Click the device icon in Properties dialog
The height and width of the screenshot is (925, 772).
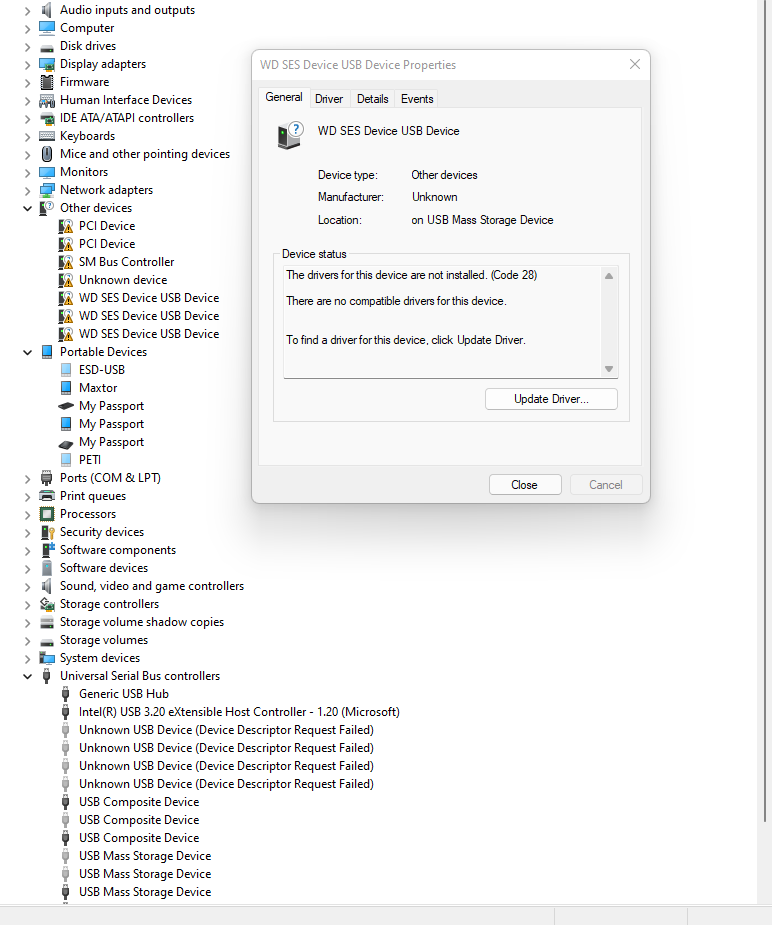[x=290, y=135]
